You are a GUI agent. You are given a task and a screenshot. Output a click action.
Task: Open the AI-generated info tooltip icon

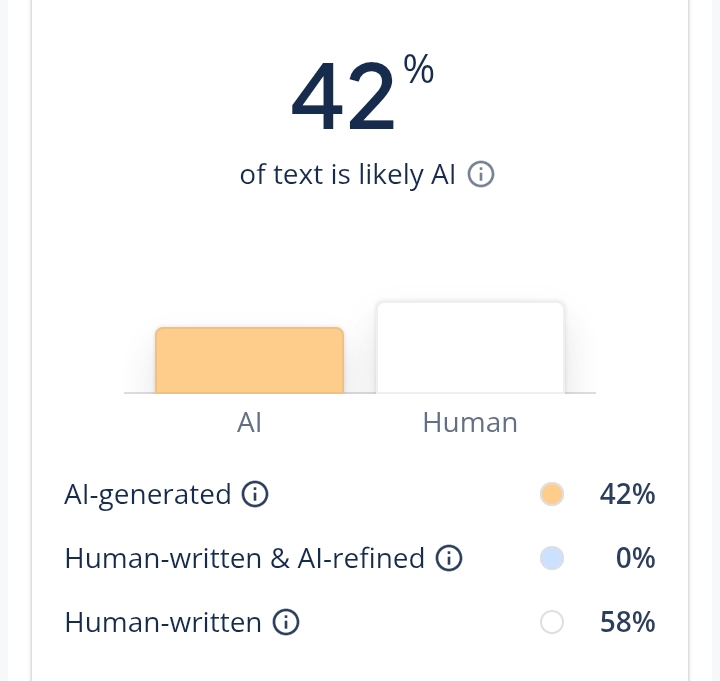pos(256,494)
